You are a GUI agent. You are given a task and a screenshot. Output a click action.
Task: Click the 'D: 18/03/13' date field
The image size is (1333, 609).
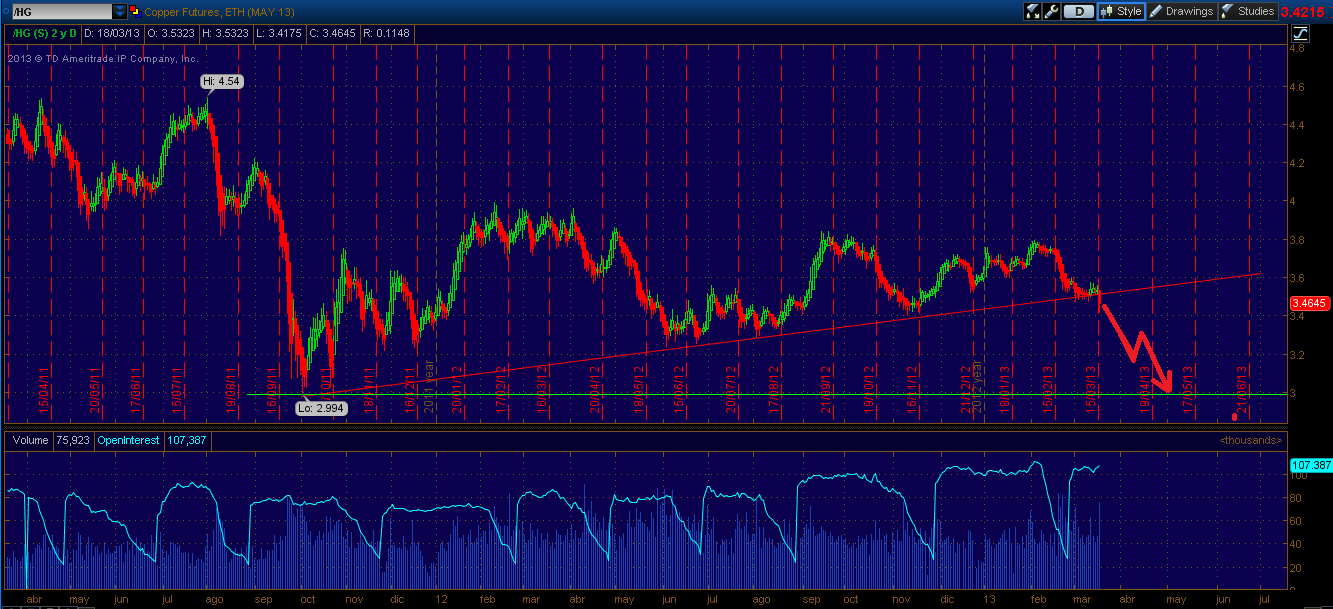[112, 33]
